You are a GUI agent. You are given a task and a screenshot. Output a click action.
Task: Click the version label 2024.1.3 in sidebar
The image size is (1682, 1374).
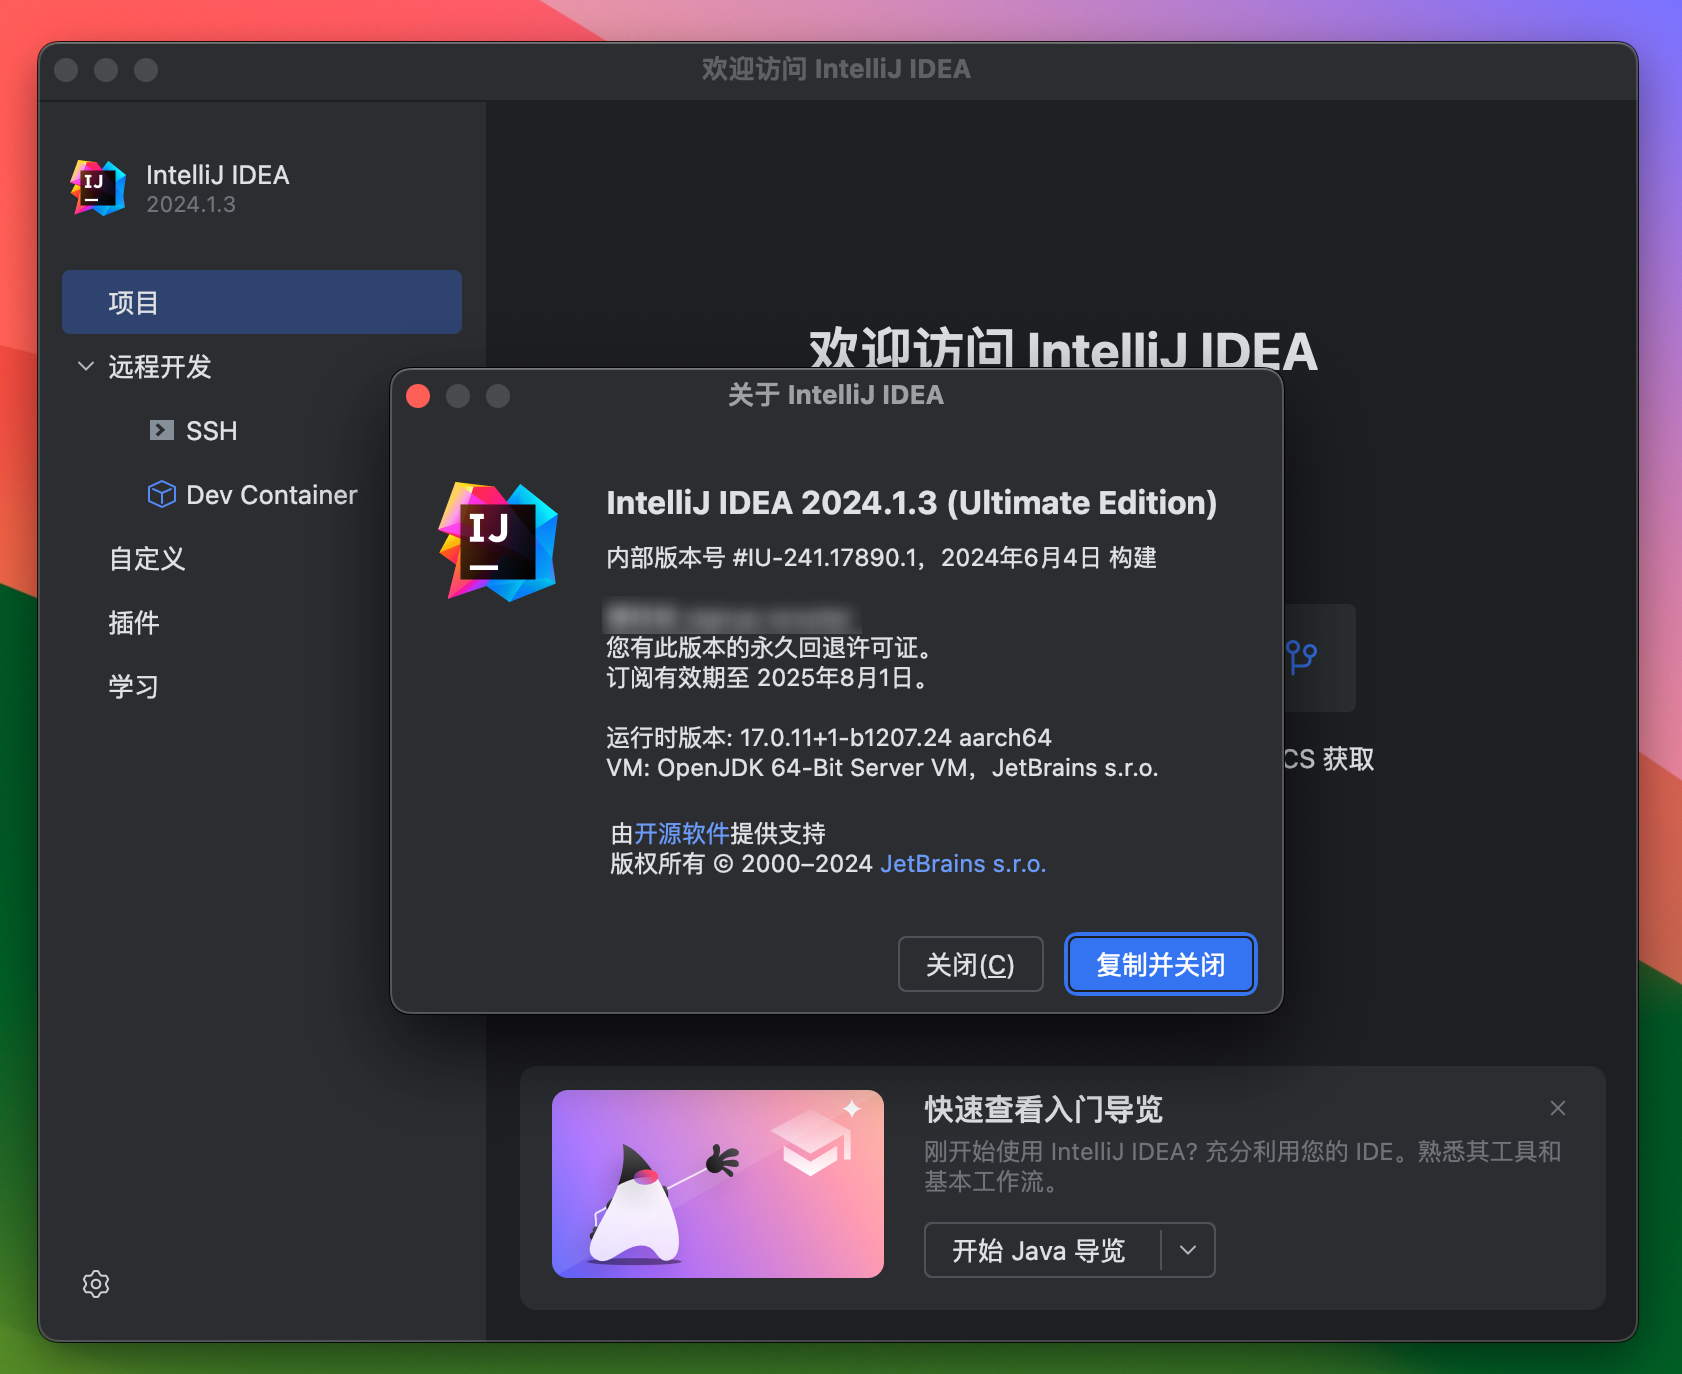click(x=191, y=205)
